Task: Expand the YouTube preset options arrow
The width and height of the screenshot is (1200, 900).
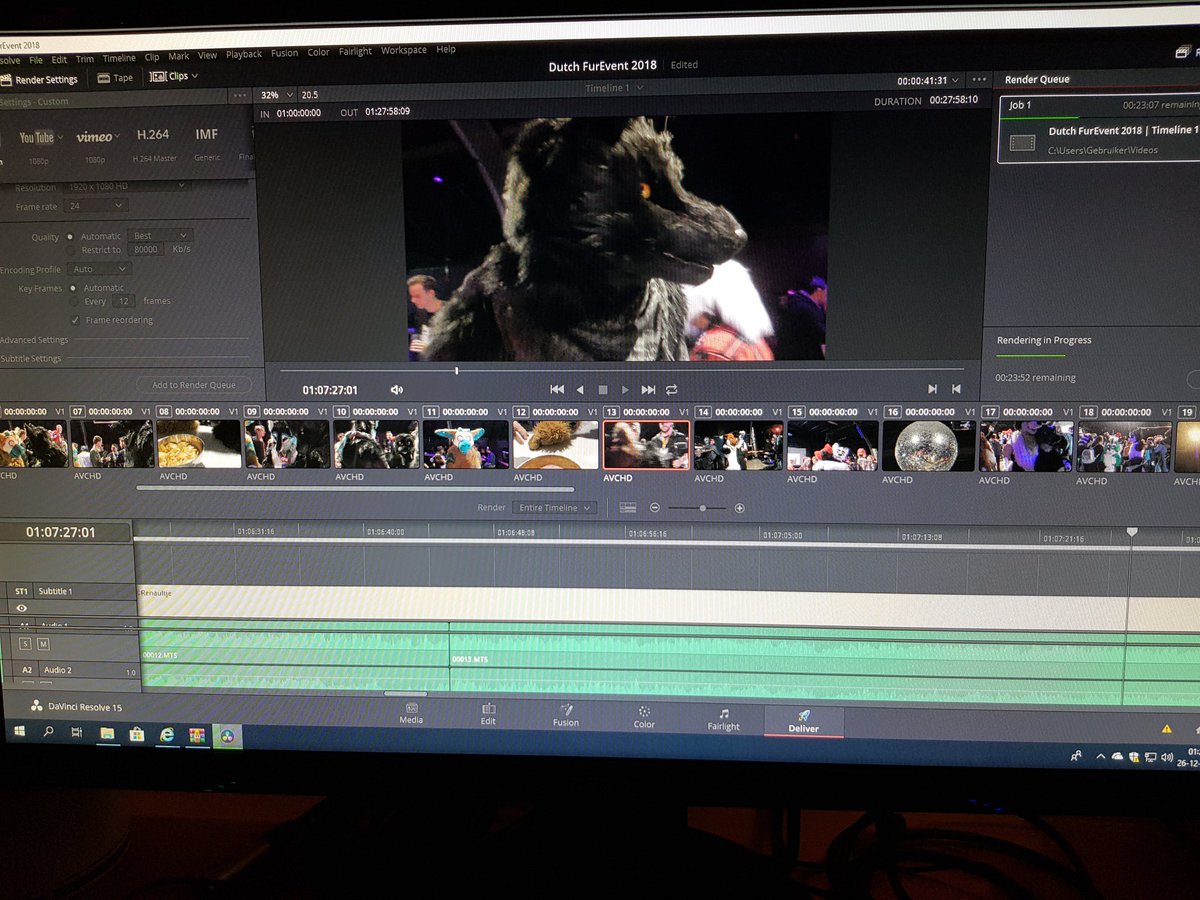Action: click(60, 137)
